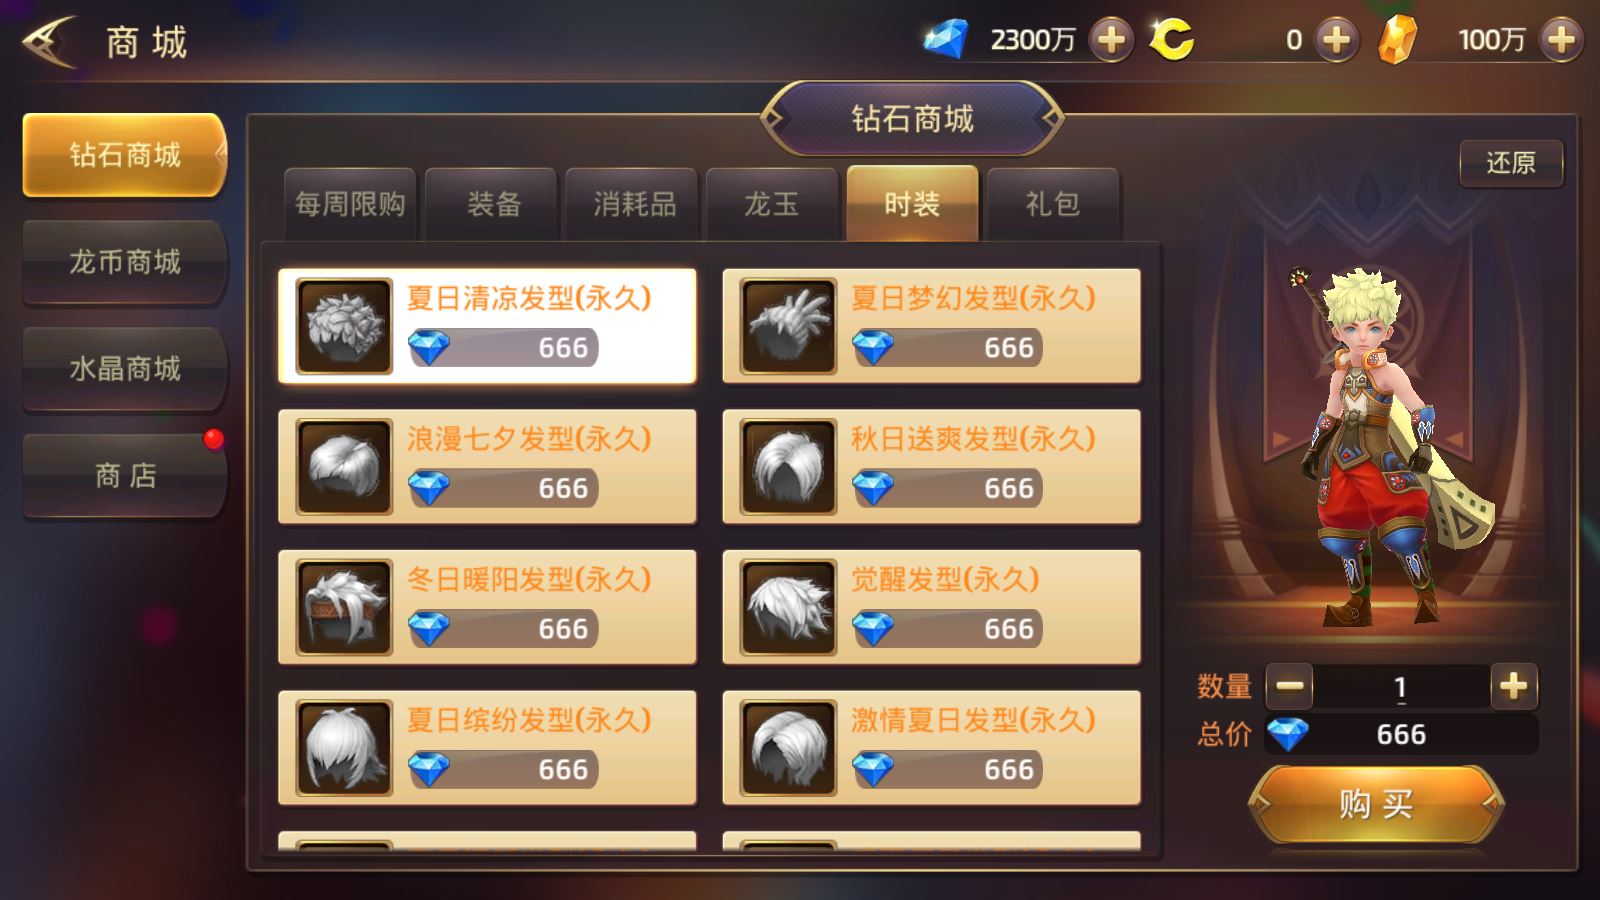
Task: Tap the back arrow next to 商城
Action: [50, 42]
